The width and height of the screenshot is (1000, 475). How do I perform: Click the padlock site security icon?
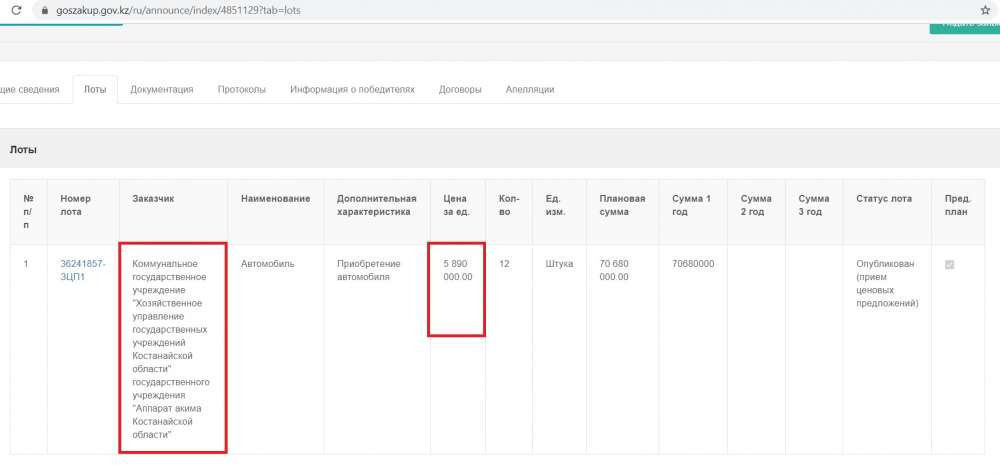(42, 9)
